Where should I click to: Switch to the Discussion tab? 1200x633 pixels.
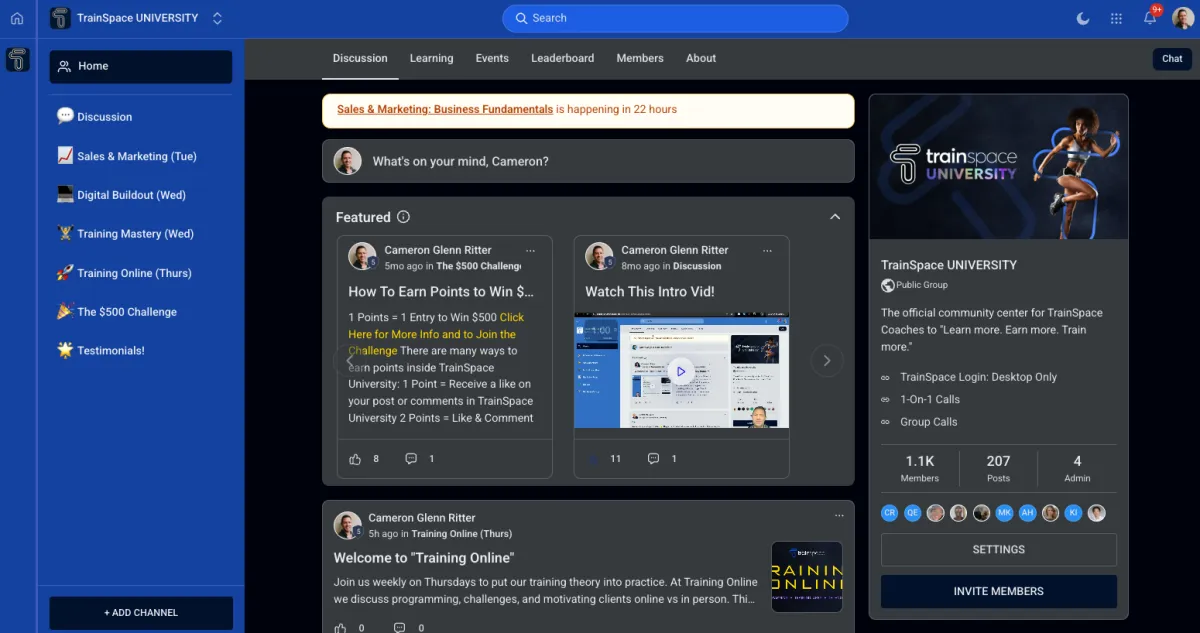[x=360, y=58]
